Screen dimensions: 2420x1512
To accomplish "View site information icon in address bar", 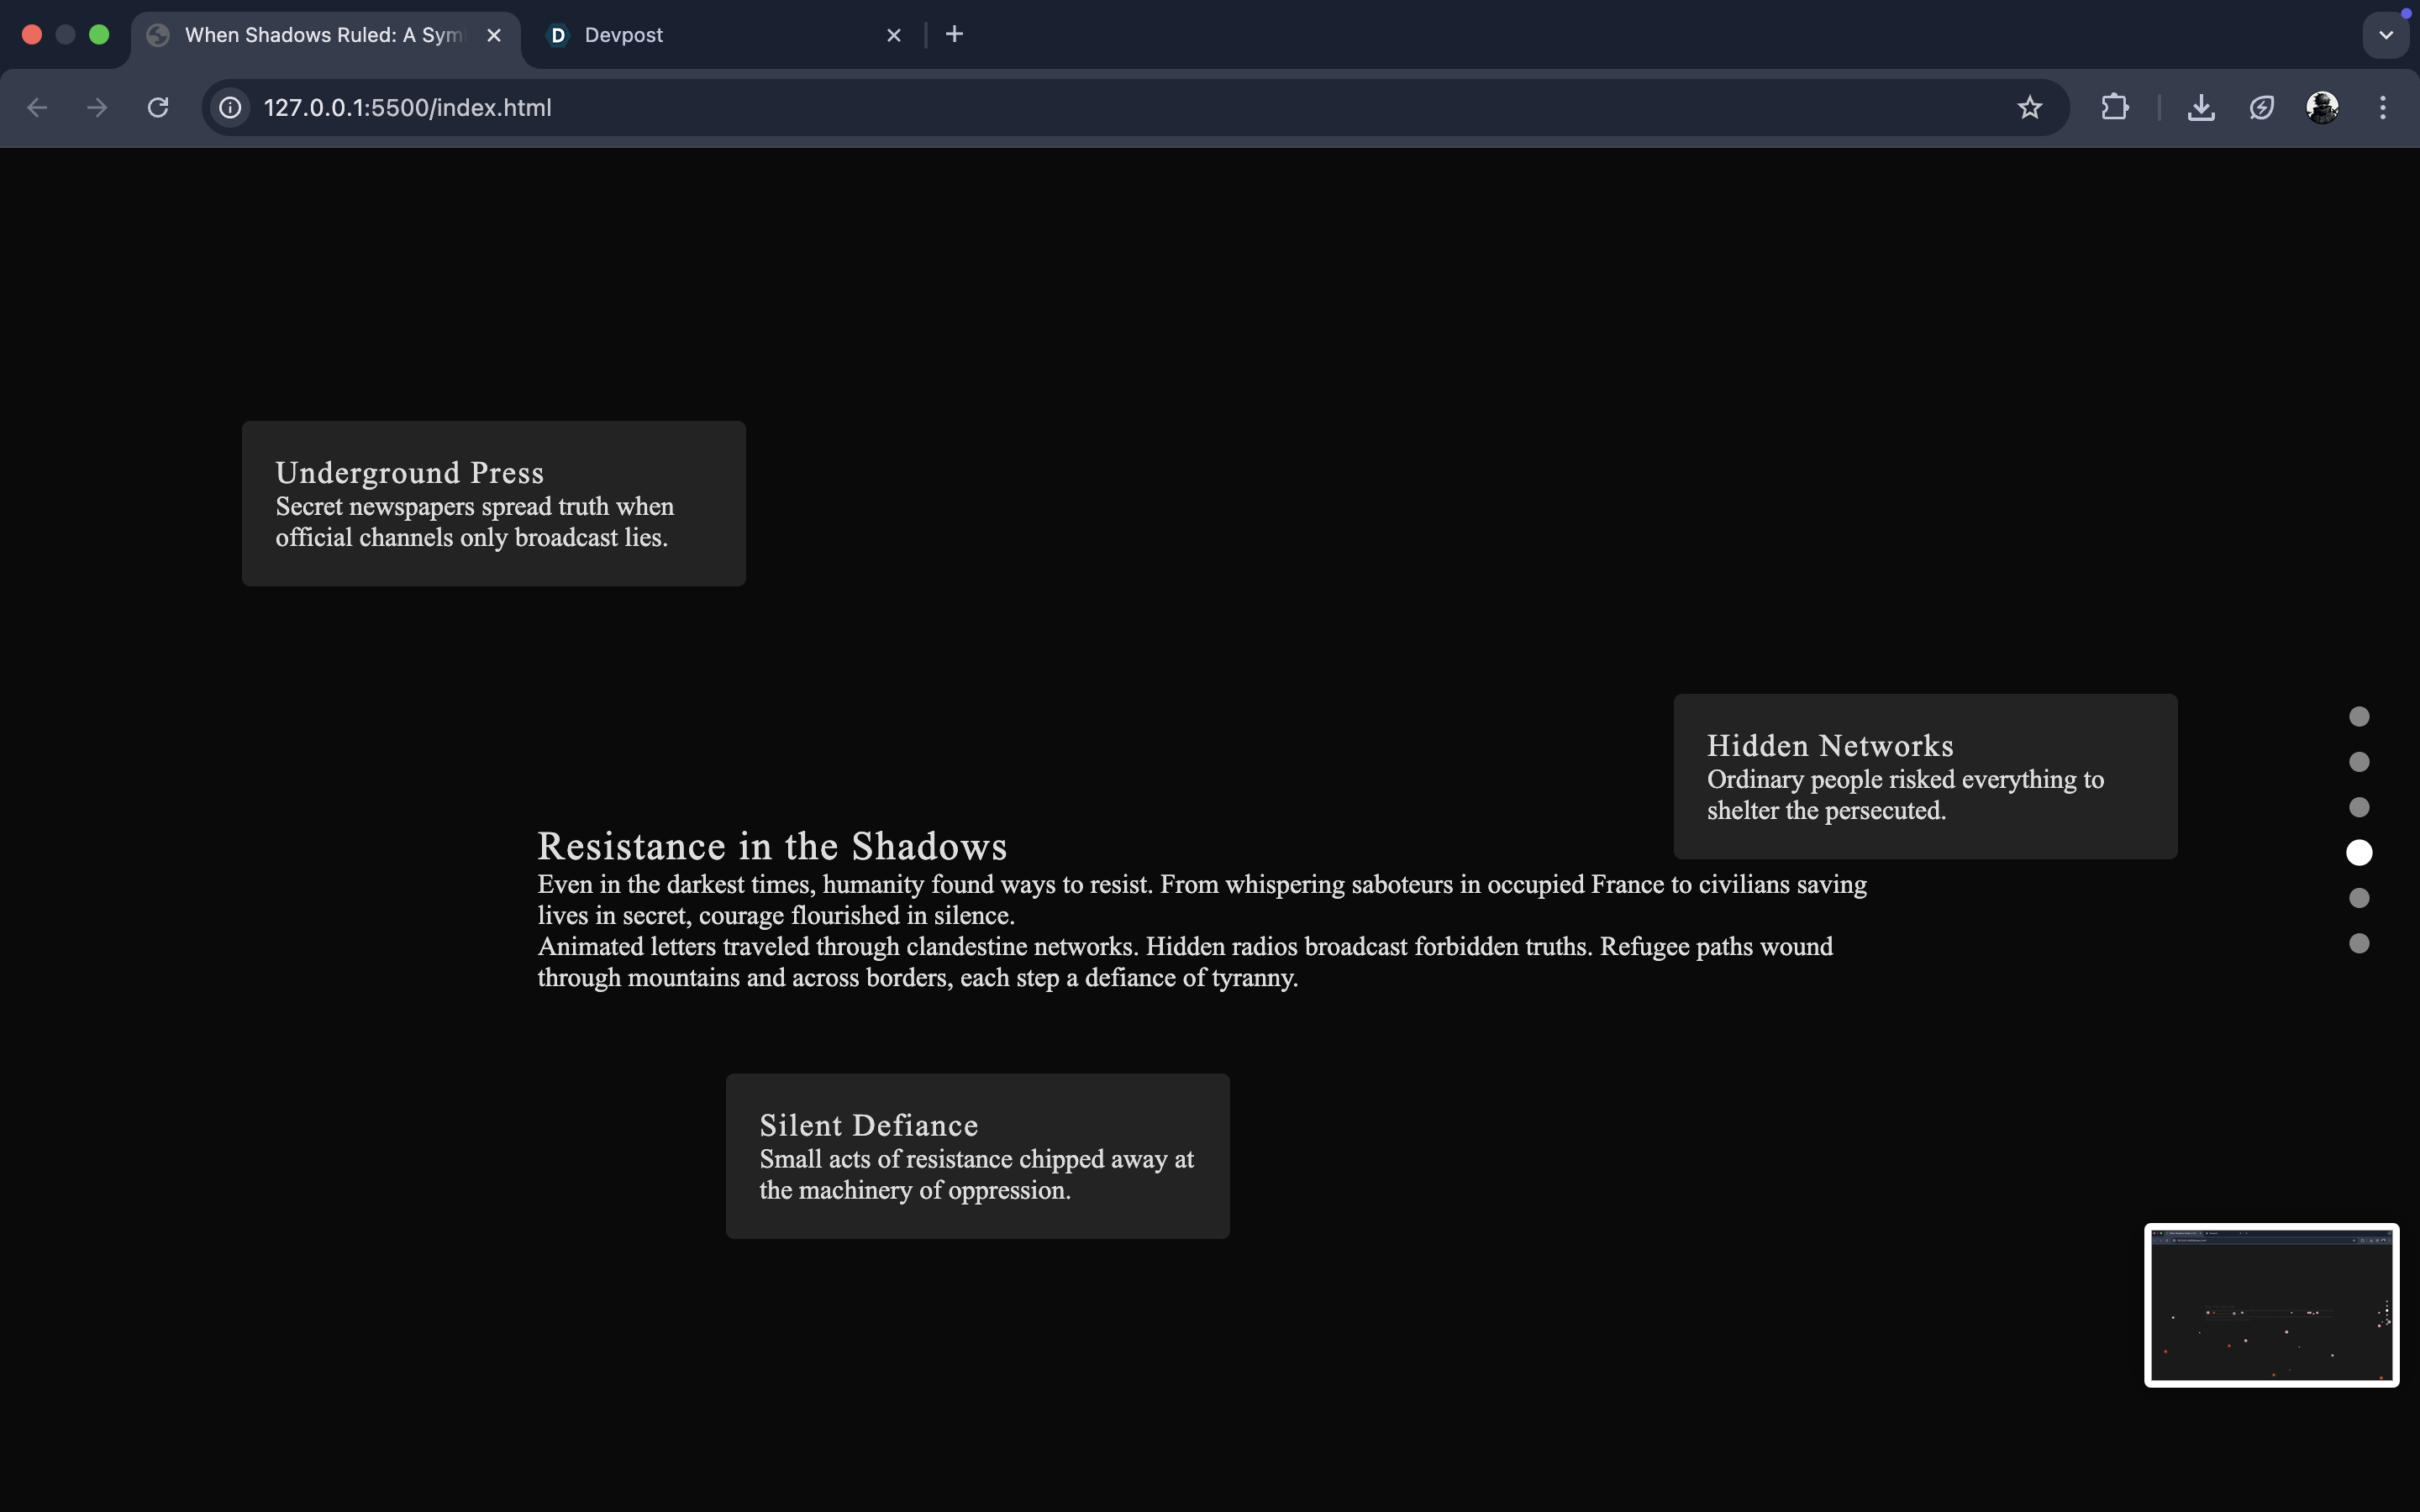I will 230,108.
